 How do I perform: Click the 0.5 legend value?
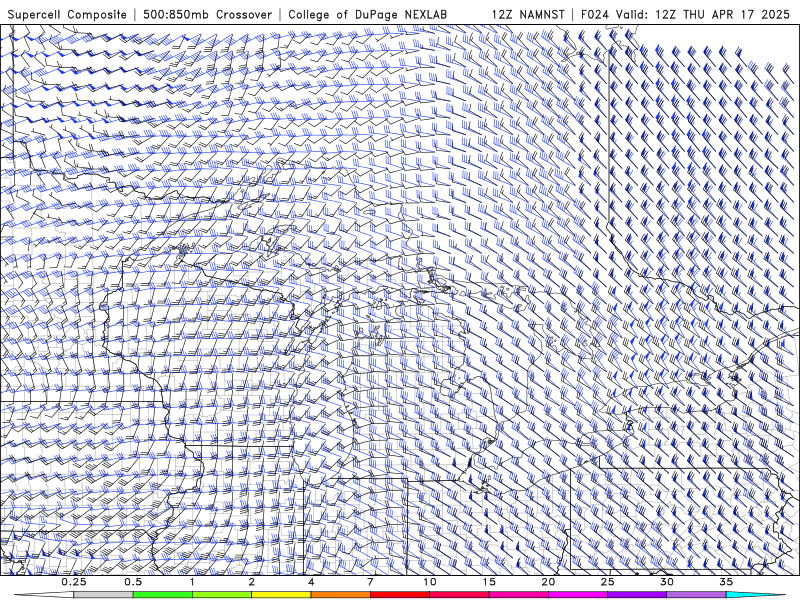click(133, 582)
